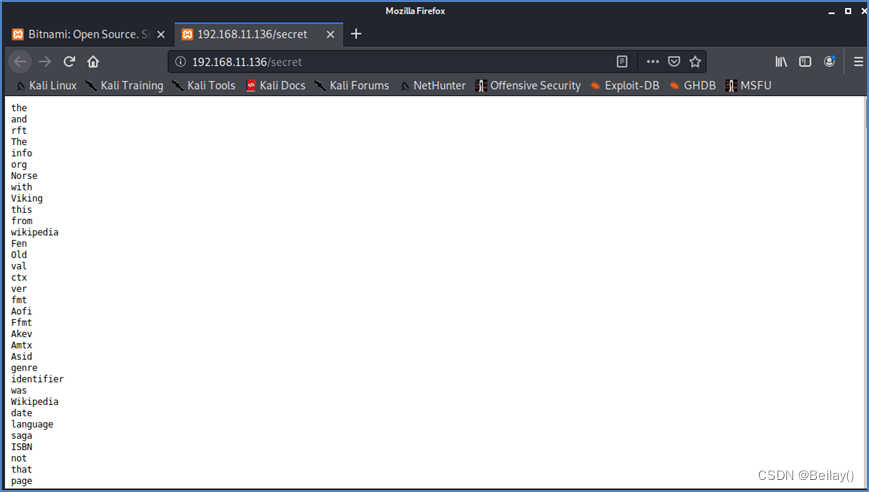Image resolution: width=869 pixels, height=492 pixels.
Task: Show site information for 192.168.11.136
Action: click(x=181, y=62)
